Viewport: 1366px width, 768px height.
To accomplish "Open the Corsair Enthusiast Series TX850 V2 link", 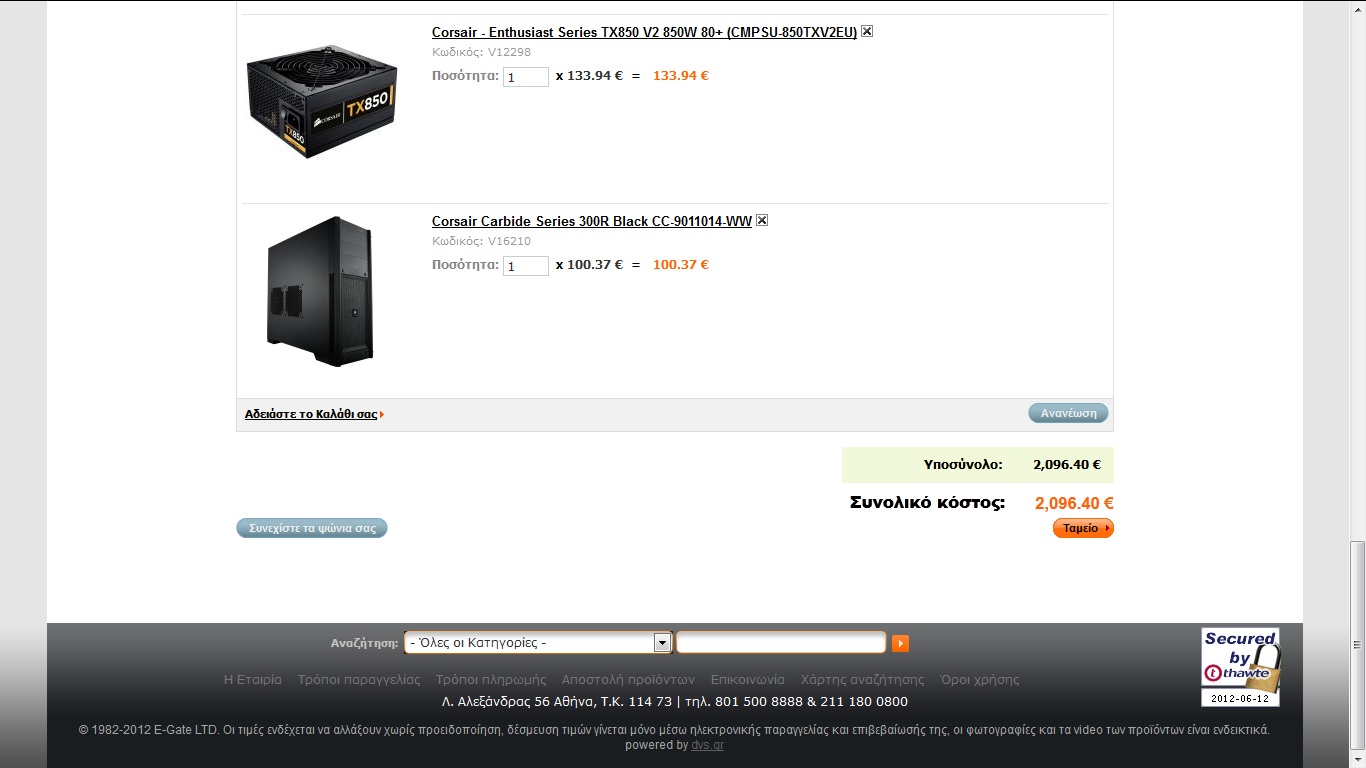I will (x=644, y=32).
